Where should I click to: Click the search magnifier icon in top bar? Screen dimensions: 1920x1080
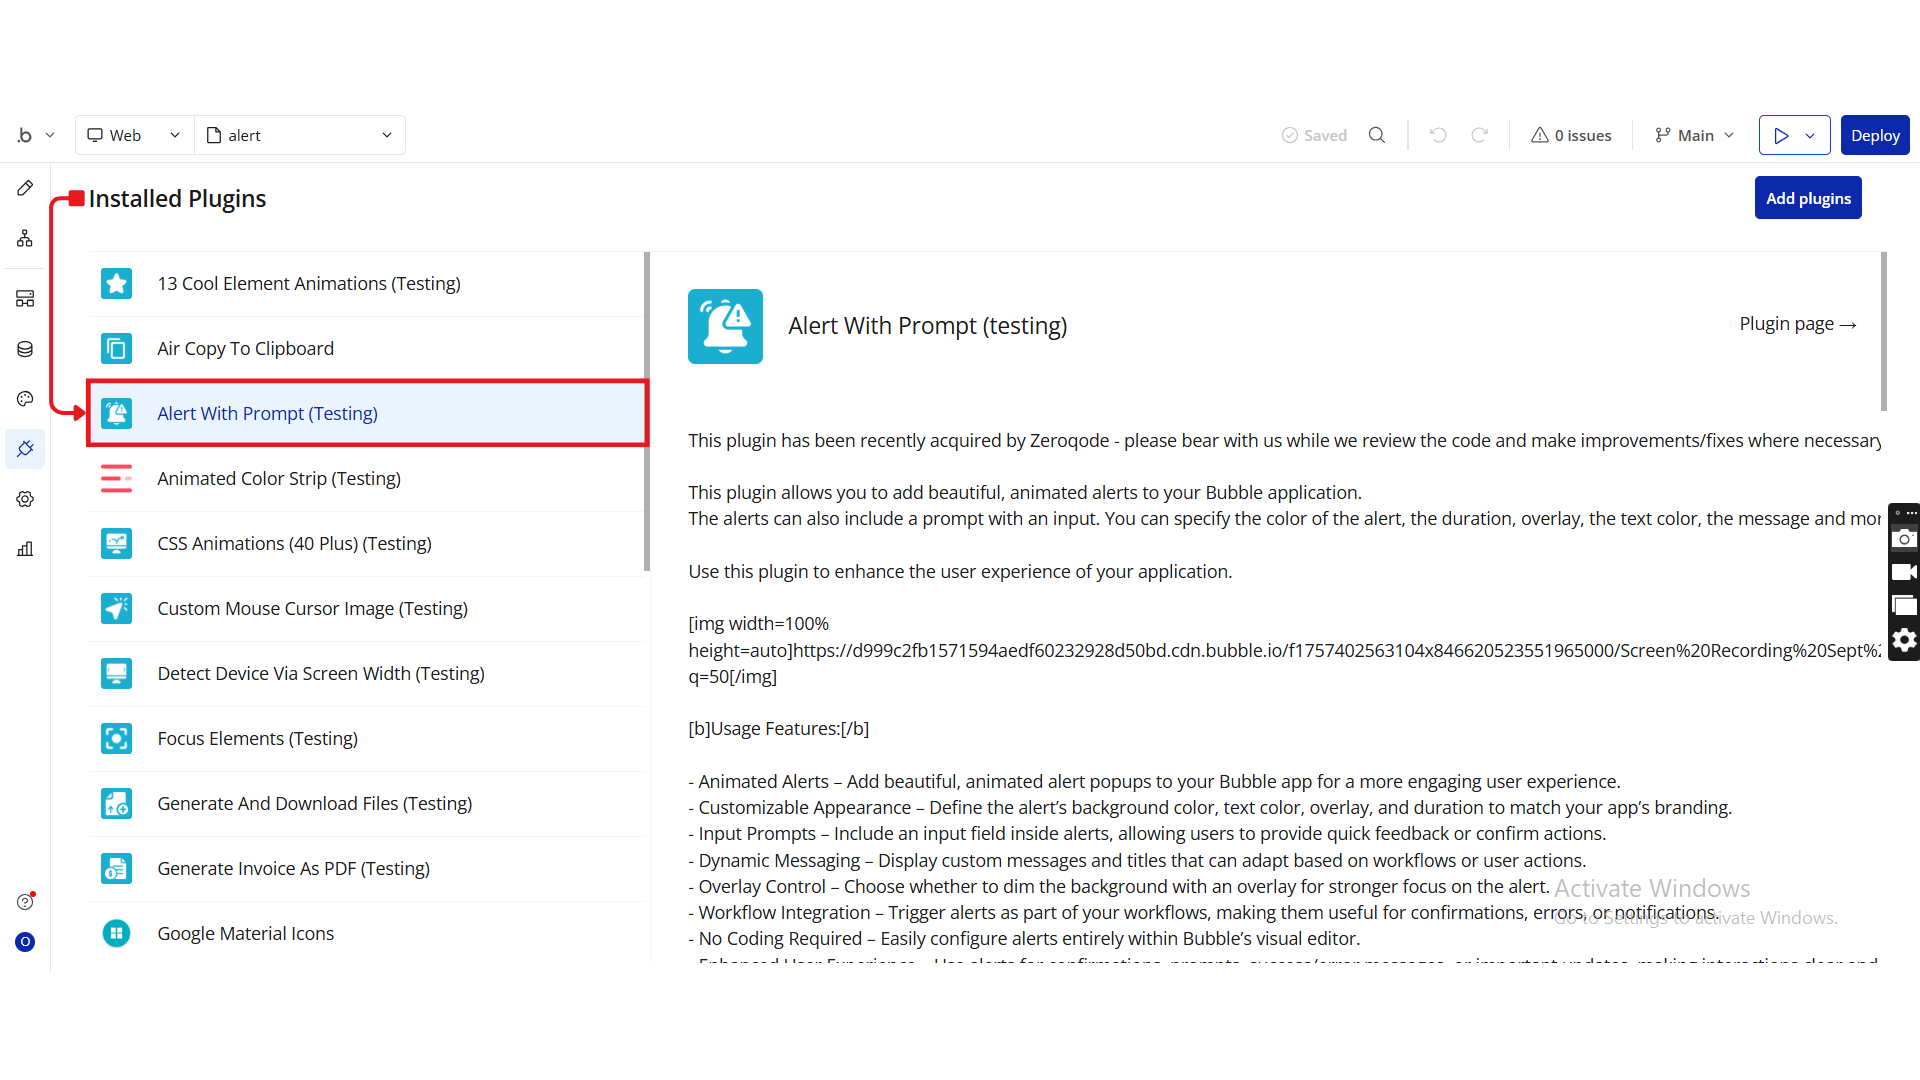click(x=1377, y=135)
